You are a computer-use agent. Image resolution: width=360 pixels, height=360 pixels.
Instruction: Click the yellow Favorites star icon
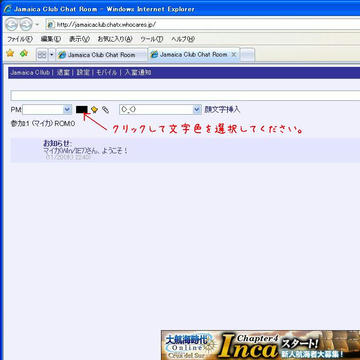(10, 54)
